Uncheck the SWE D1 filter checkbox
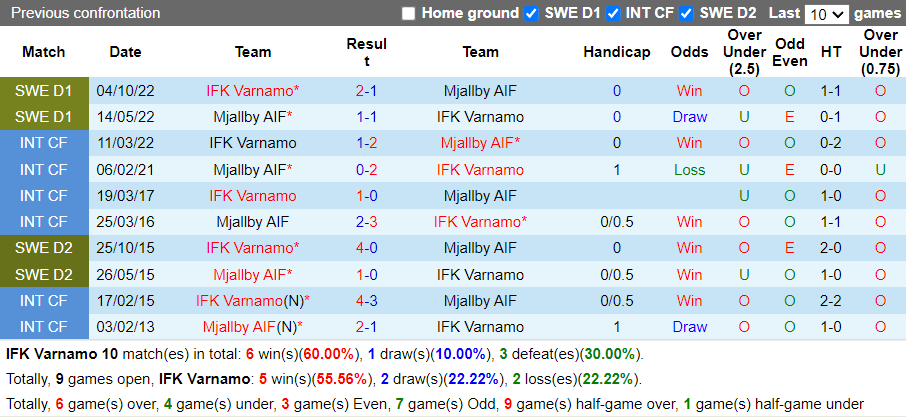The image size is (906, 417). [531, 14]
